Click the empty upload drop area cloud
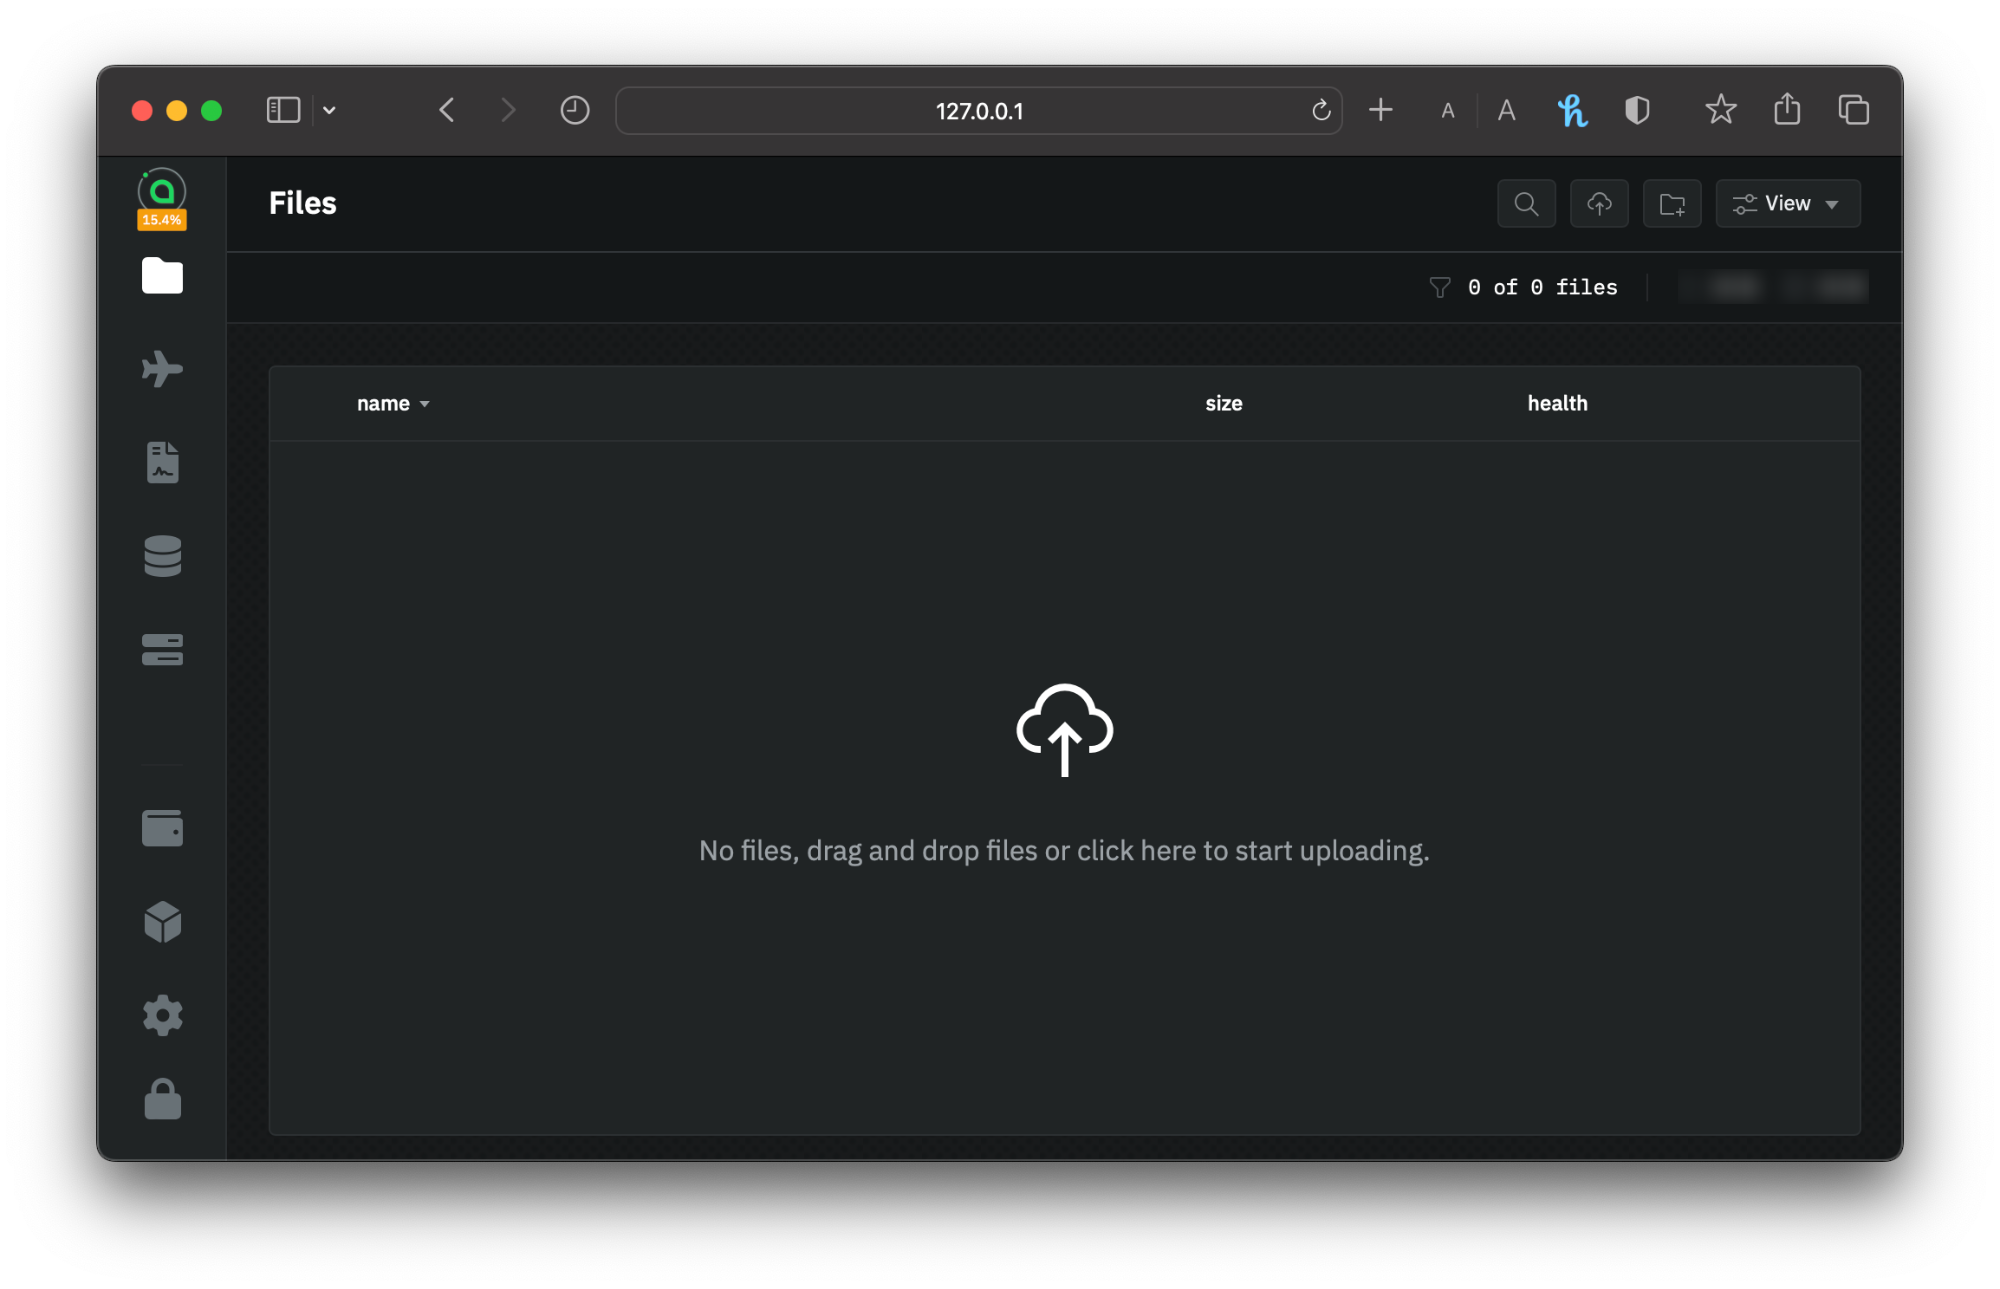The image size is (2000, 1289). (x=1064, y=730)
